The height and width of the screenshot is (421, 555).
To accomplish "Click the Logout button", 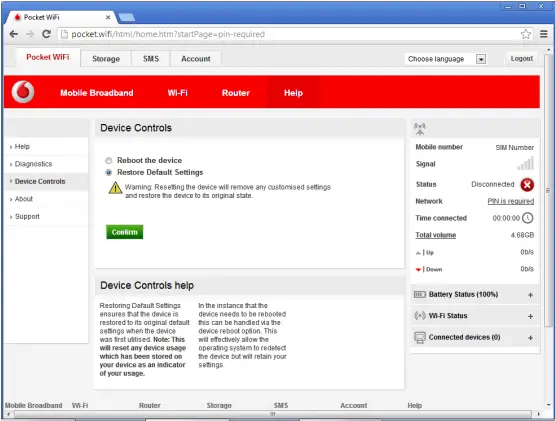I will 521,58.
